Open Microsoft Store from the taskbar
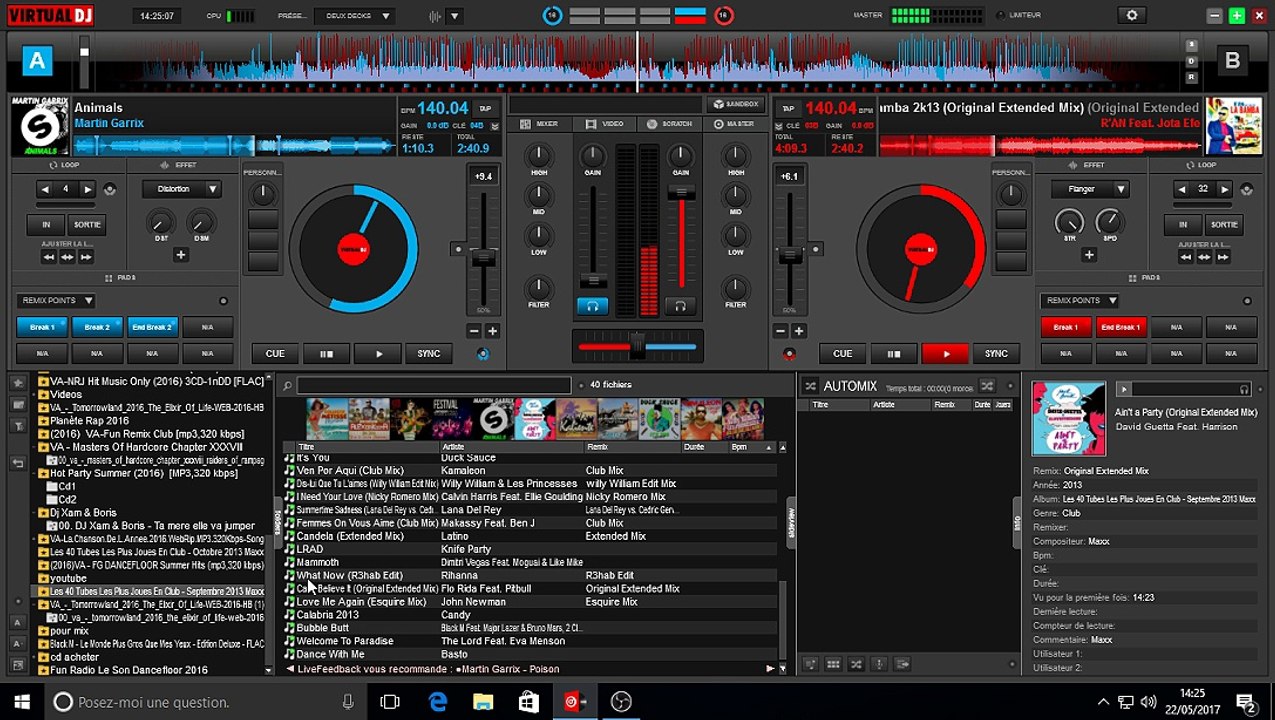The height and width of the screenshot is (720, 1275). pyautogui.click(x=529, y=702)
